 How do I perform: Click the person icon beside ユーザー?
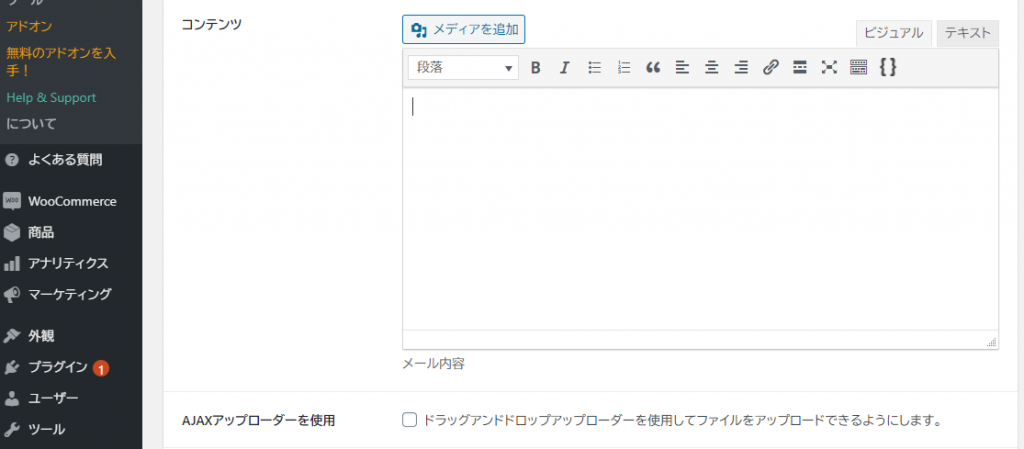coord(12,398)
